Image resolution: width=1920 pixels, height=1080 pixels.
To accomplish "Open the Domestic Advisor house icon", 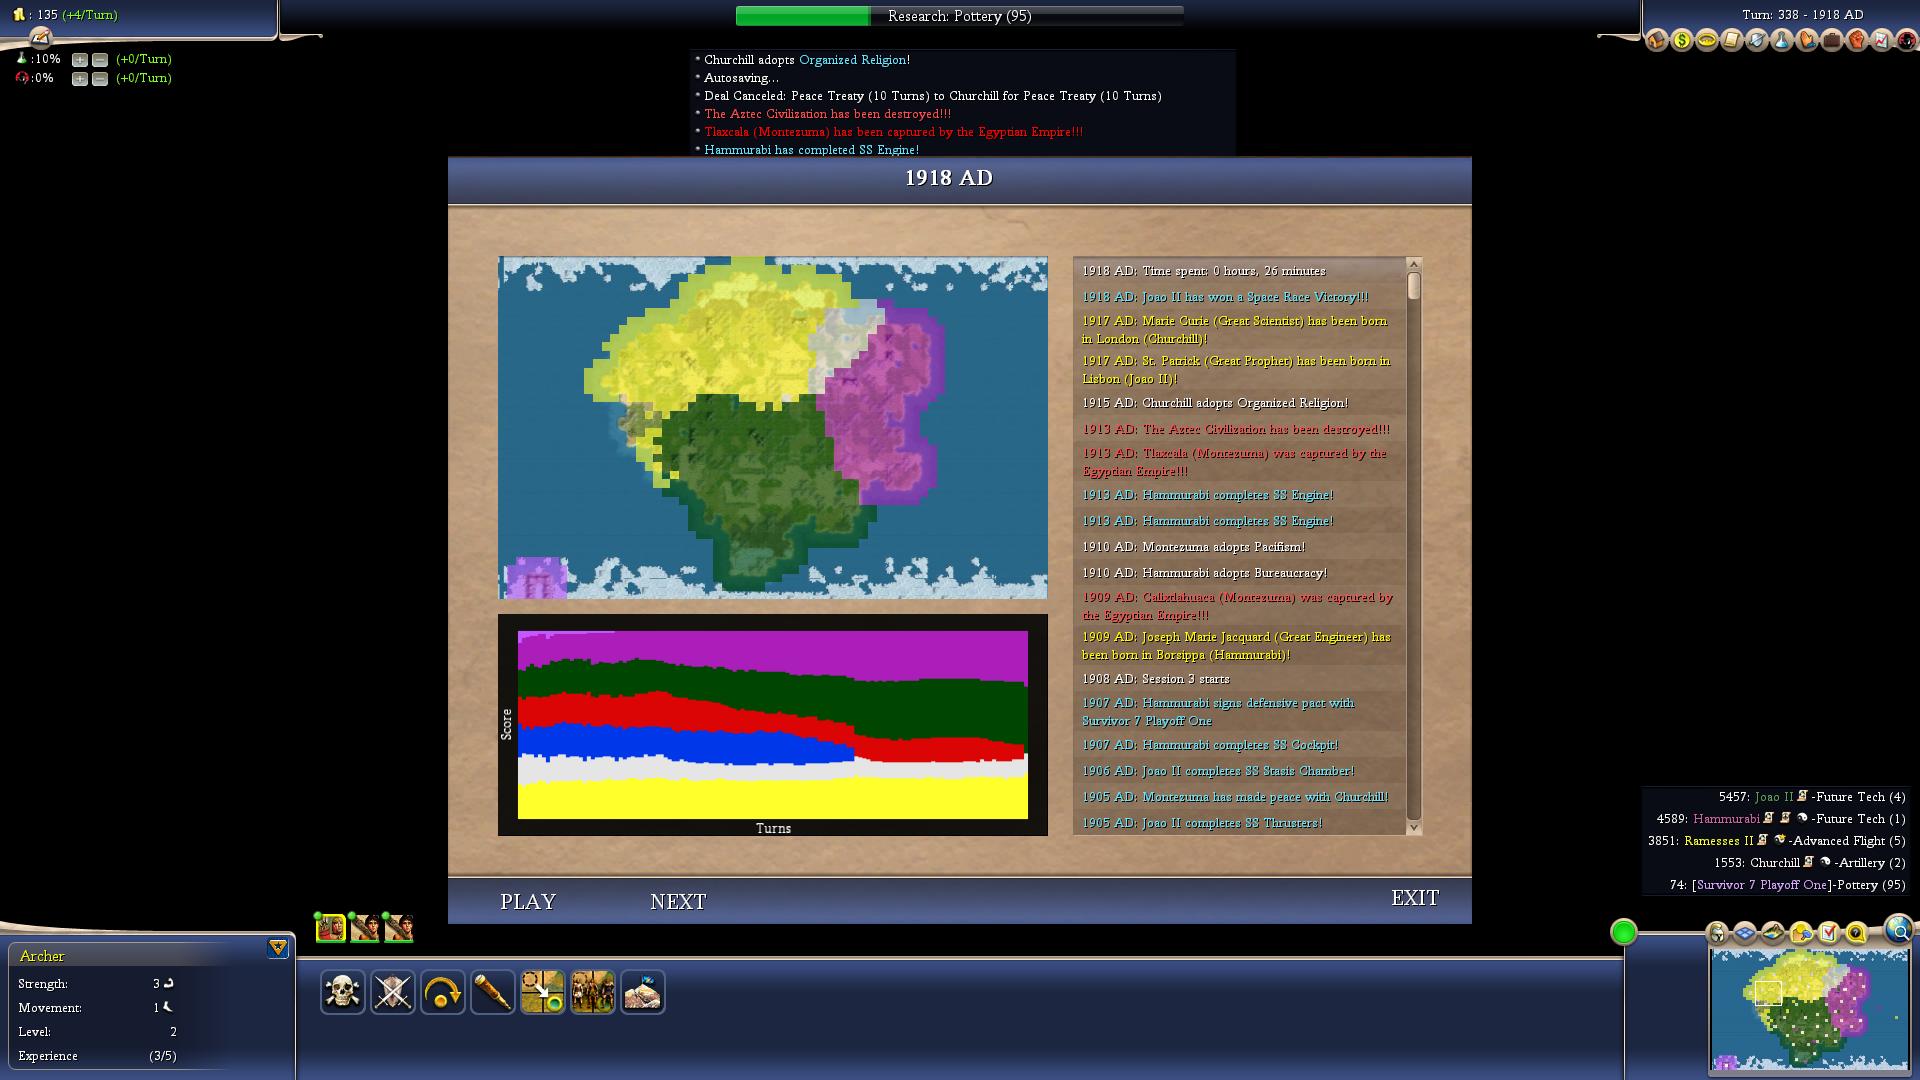I will [1657, 40].
